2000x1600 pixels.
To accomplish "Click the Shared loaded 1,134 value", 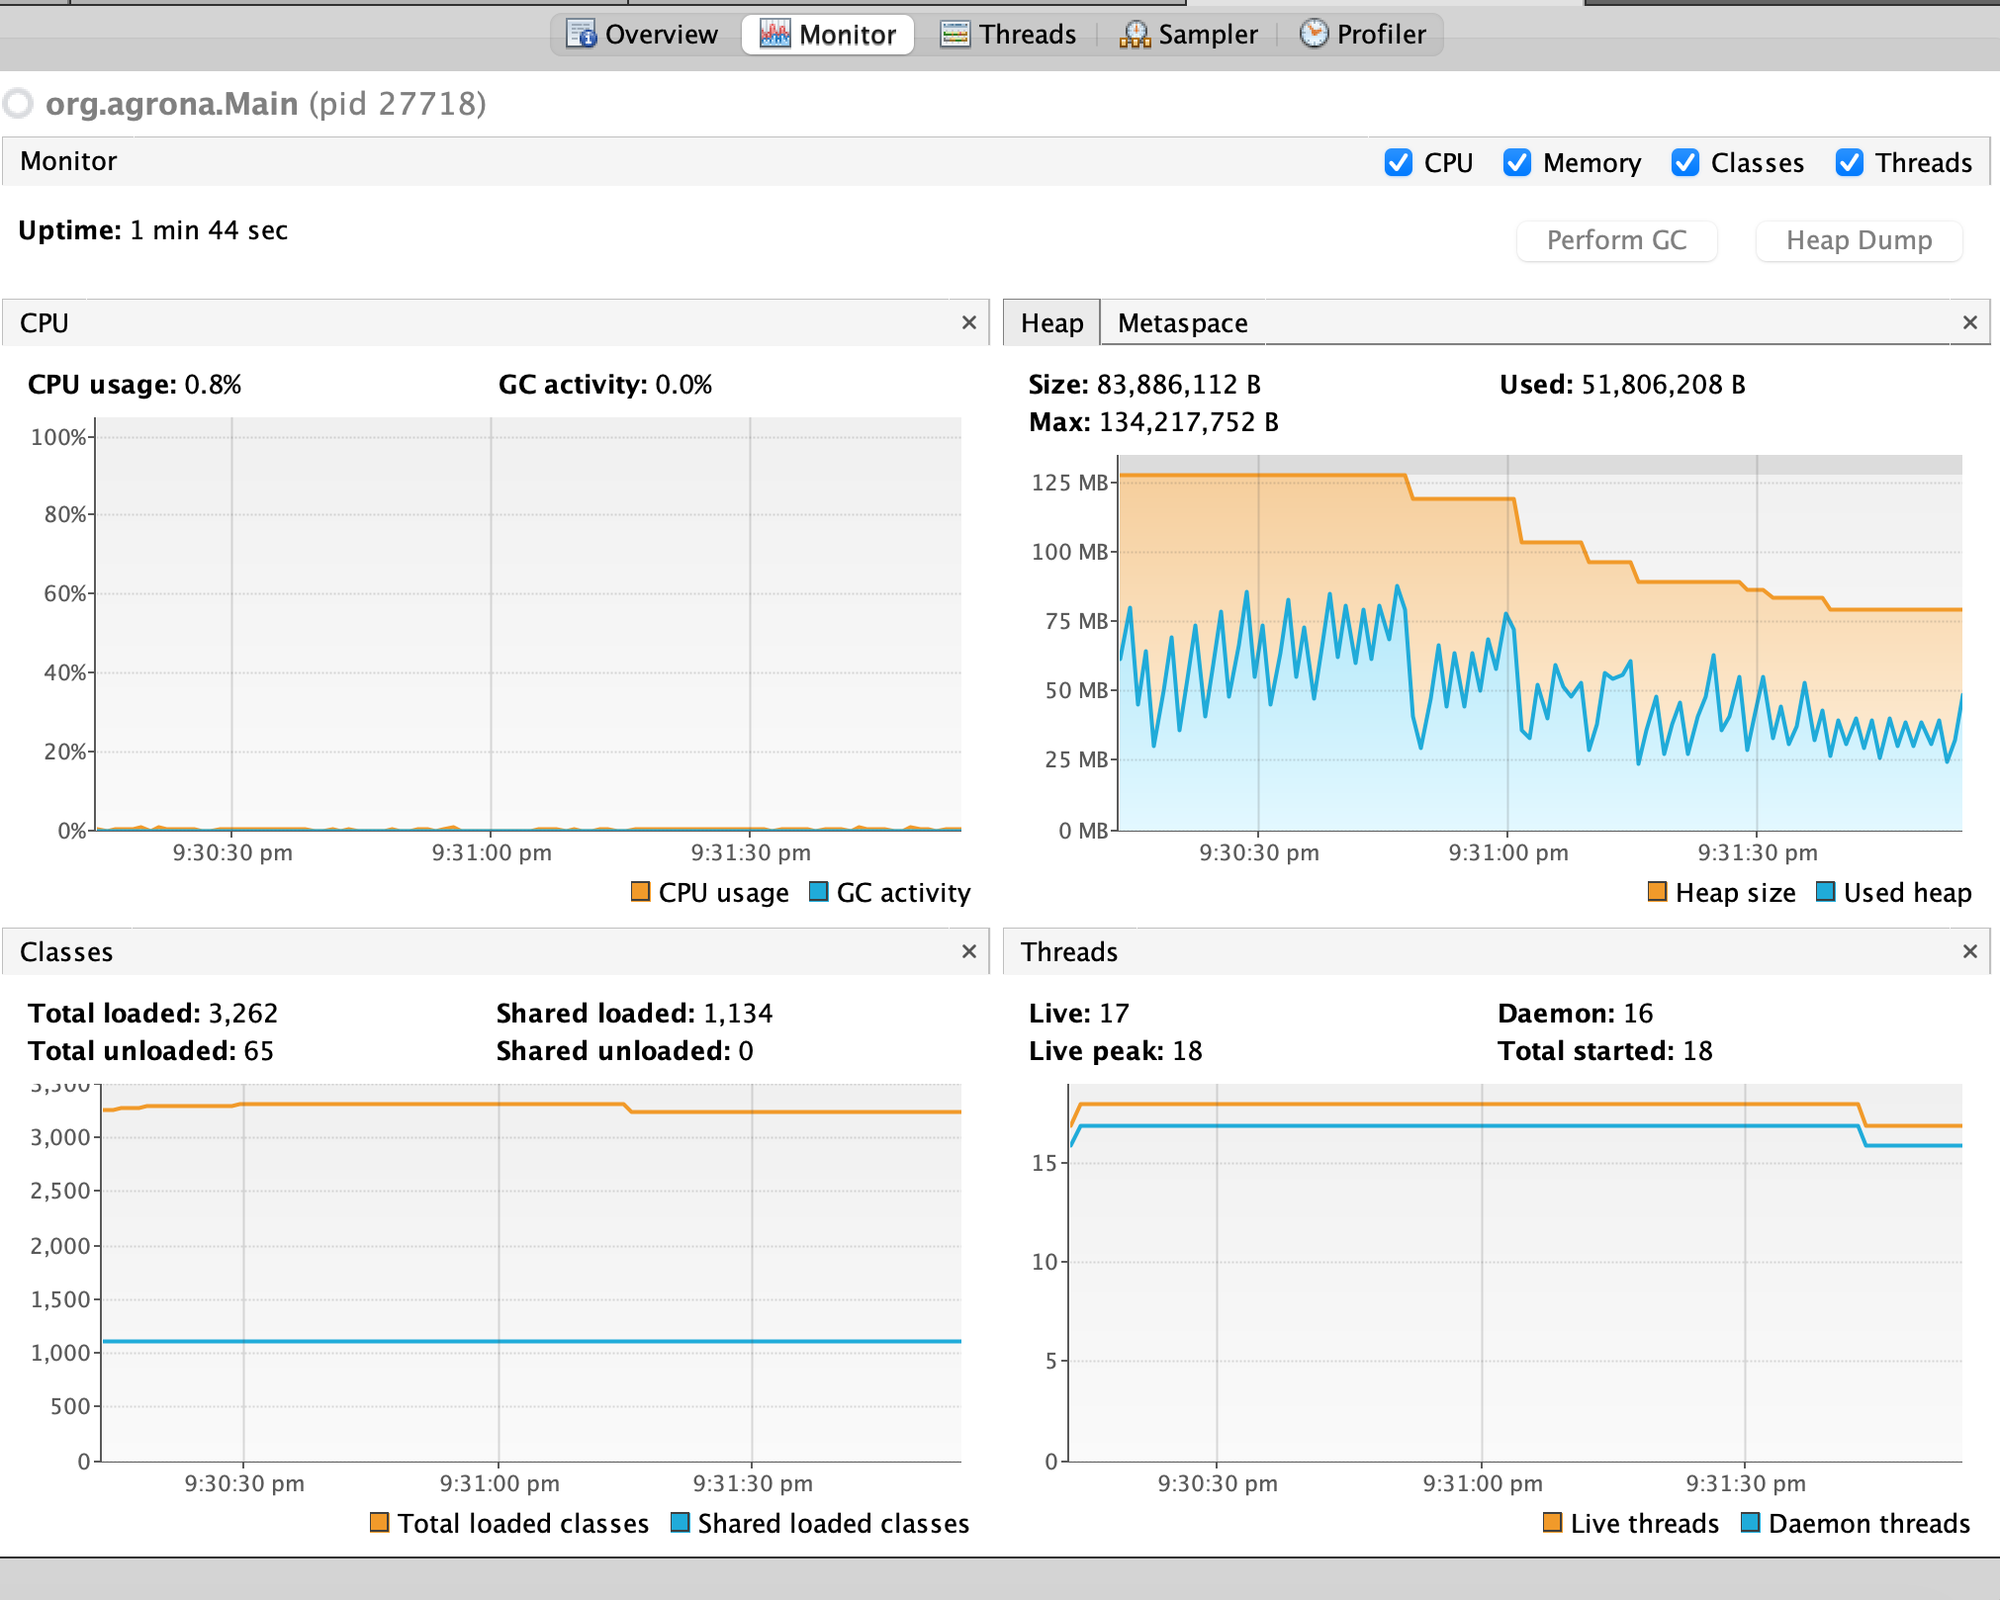I will (738, 1013).
